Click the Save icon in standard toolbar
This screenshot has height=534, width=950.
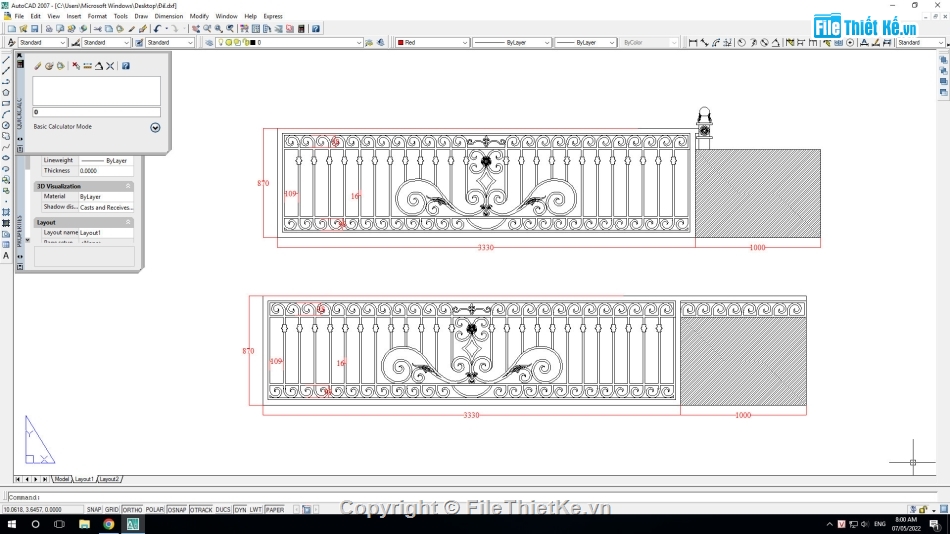click(x=35, y=28)
